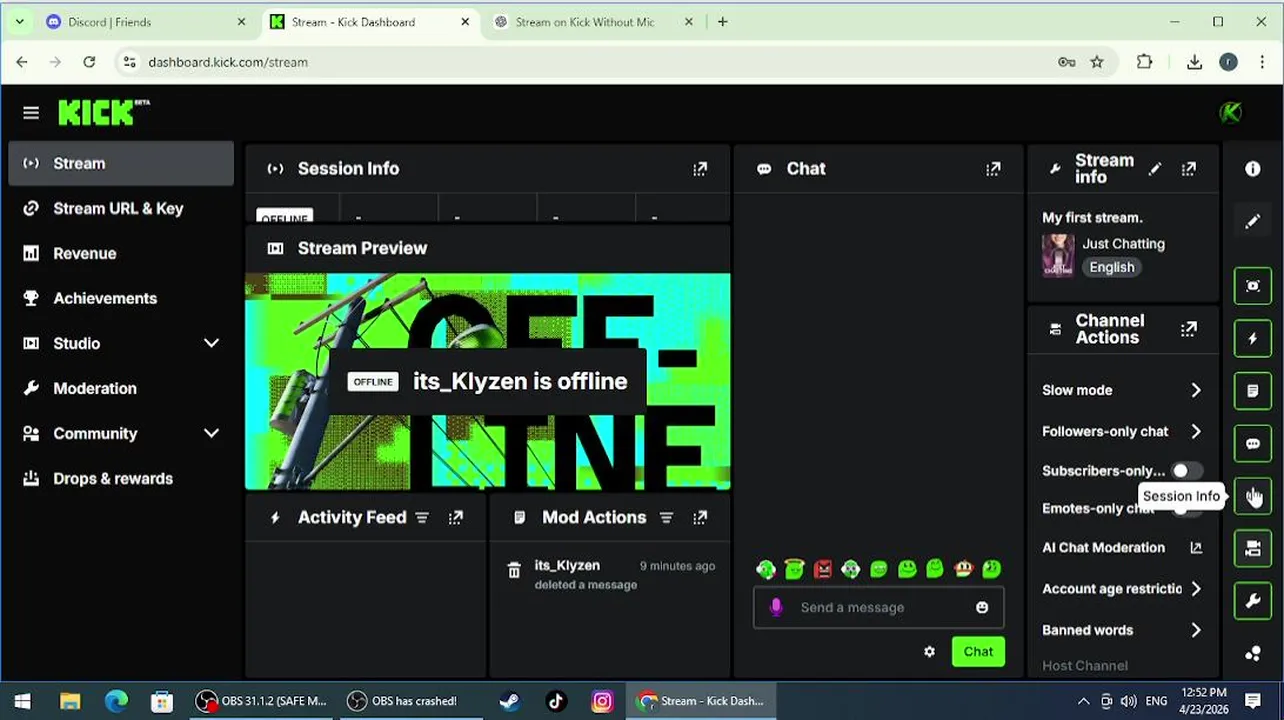The height and width of the screenshot is (720, 1284).
Task: Insert the first emote in the chat emote row
Action: [x=766, y=569]
